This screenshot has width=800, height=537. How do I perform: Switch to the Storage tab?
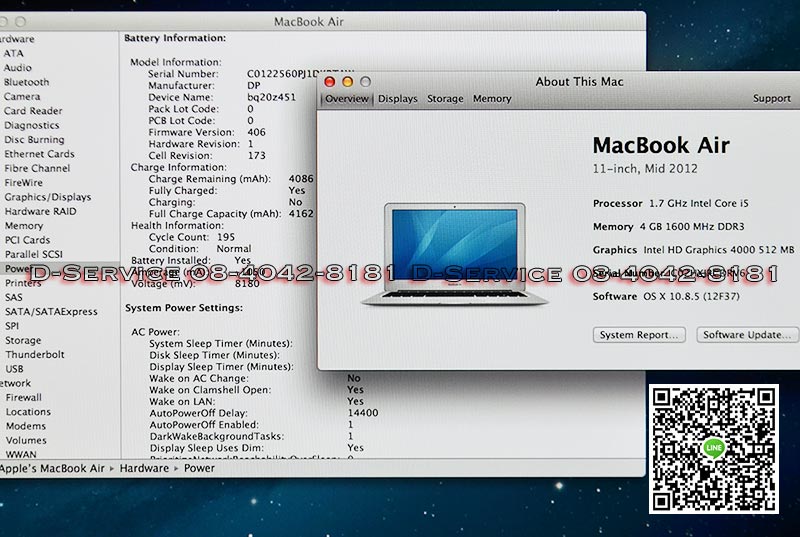pyautogui.click(x=445, y=99)
